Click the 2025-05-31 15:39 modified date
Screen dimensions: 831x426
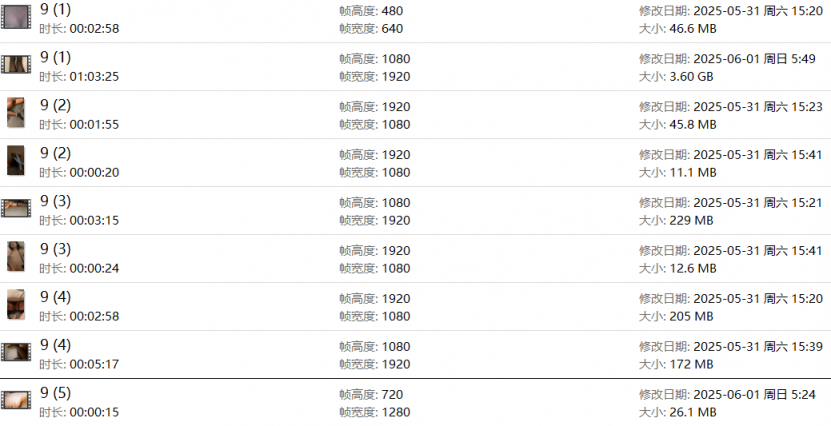pyautogui.click(x=734, y=346)
